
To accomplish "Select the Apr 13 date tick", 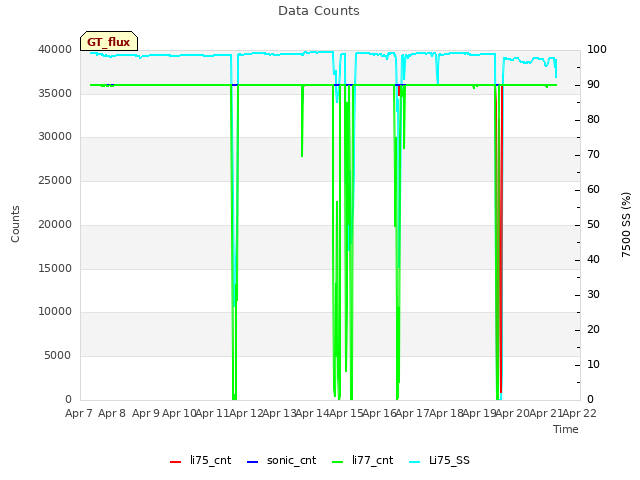I will pyautogui.click(x=280, y=413).
